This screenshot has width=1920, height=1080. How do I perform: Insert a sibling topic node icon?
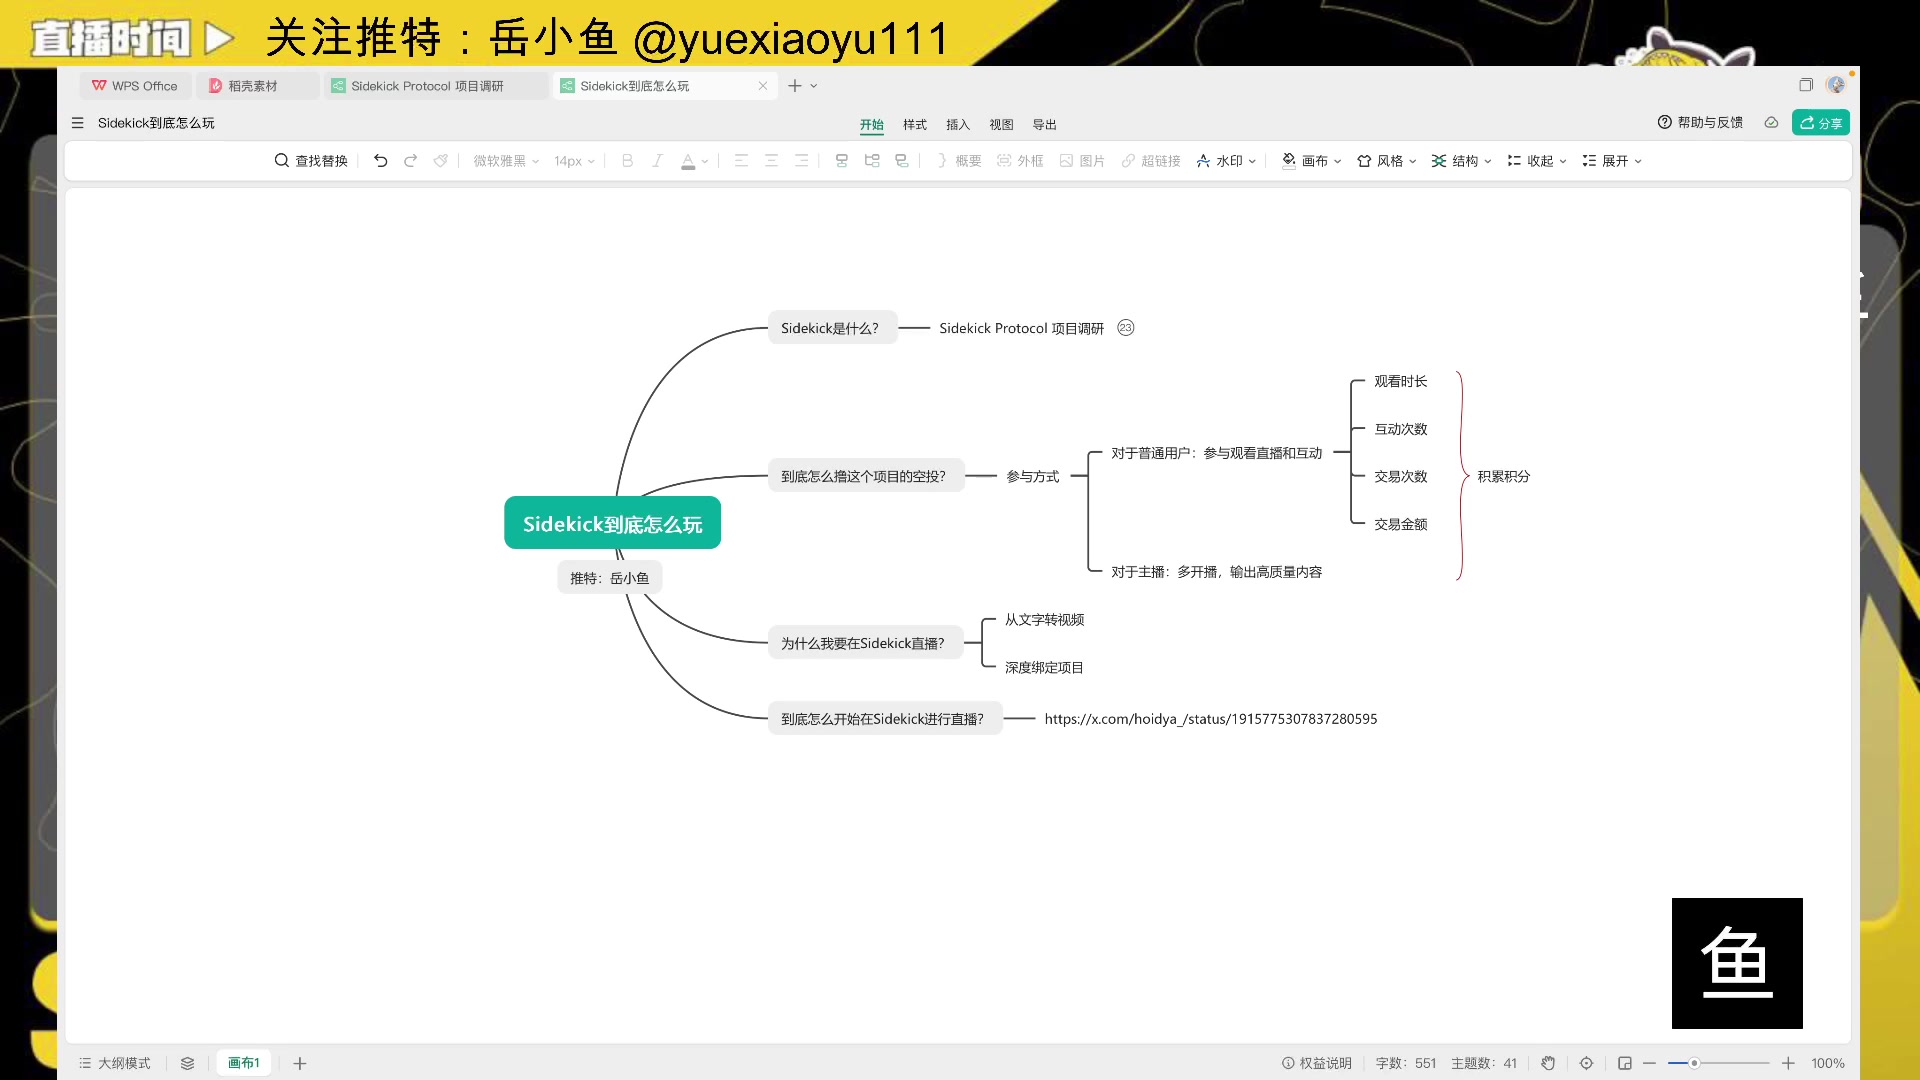842,161
